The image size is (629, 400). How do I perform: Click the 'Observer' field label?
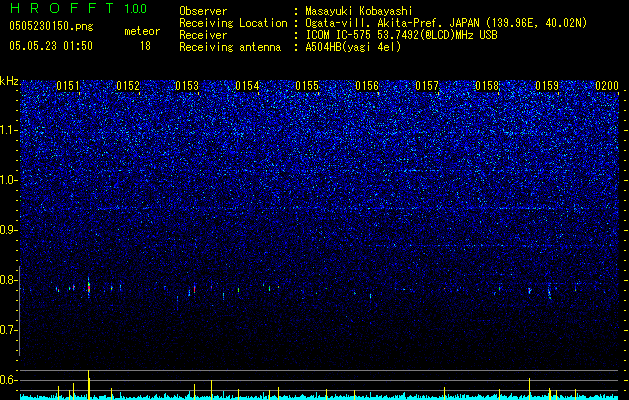coord(203,11)
